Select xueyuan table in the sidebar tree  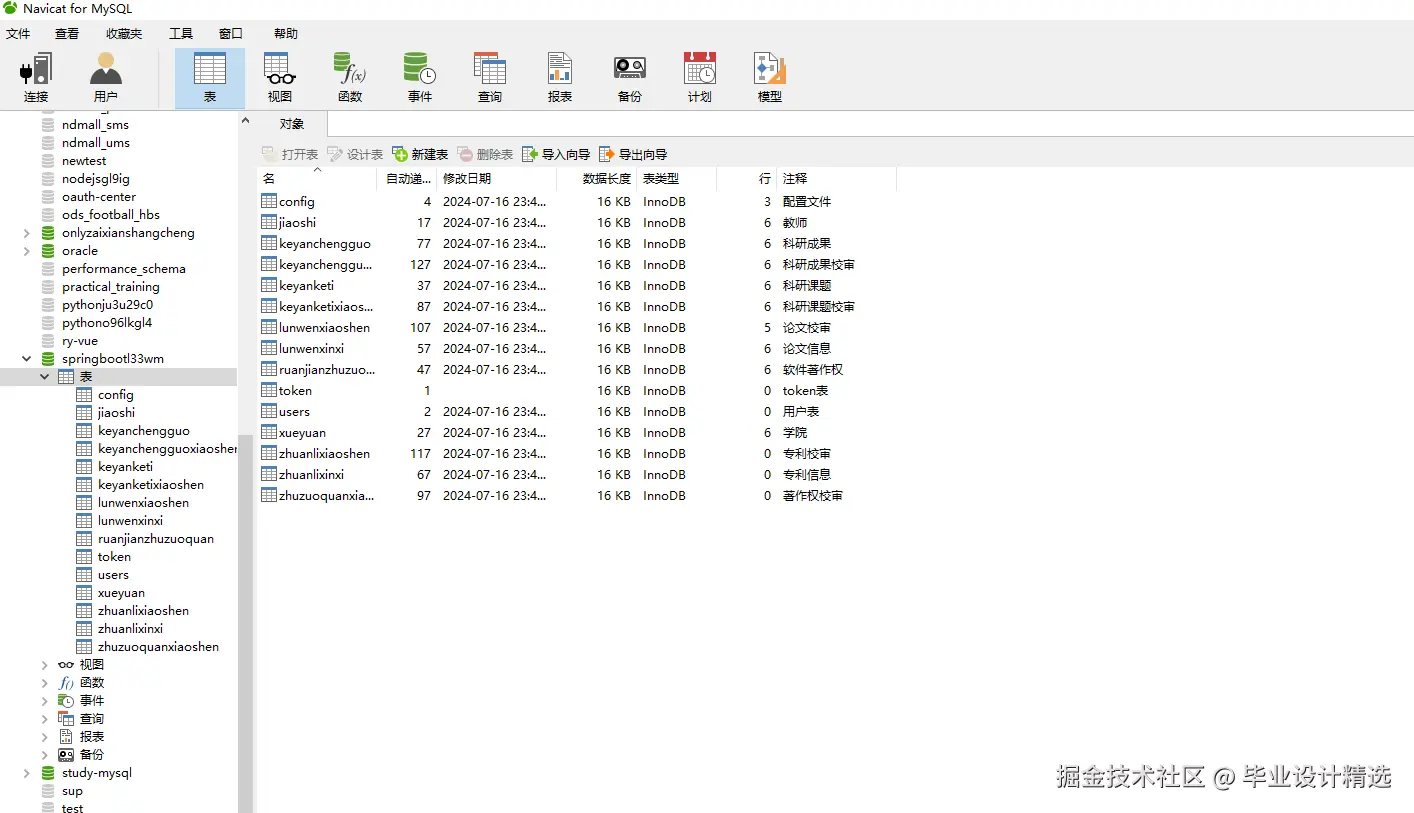(121, 593)
